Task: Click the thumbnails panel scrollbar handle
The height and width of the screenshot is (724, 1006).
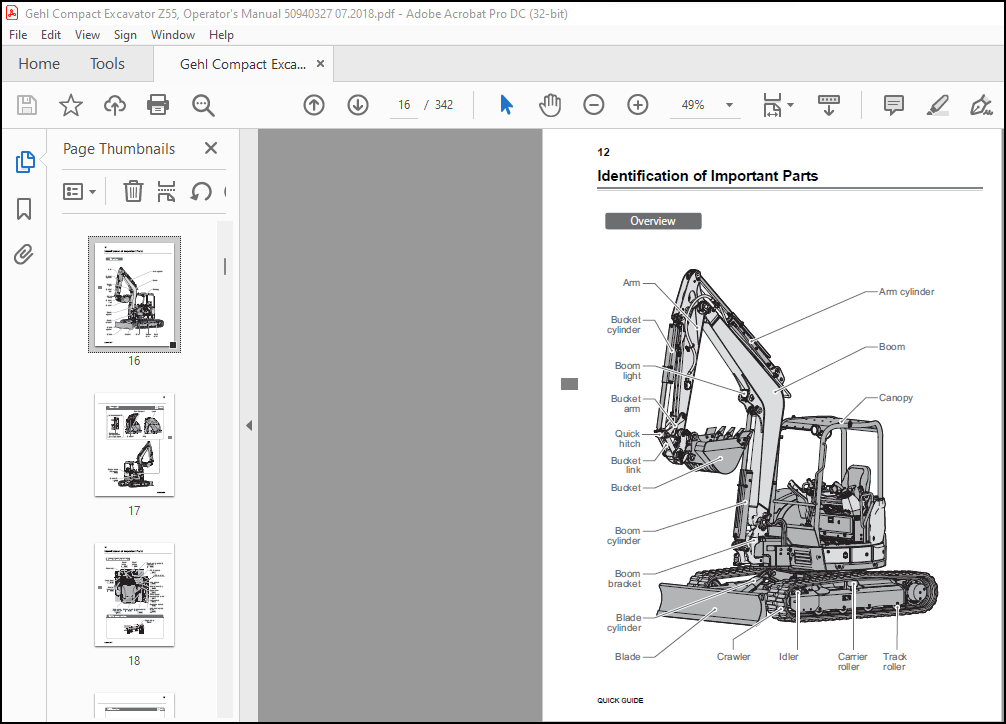Action: coord(225,266)
